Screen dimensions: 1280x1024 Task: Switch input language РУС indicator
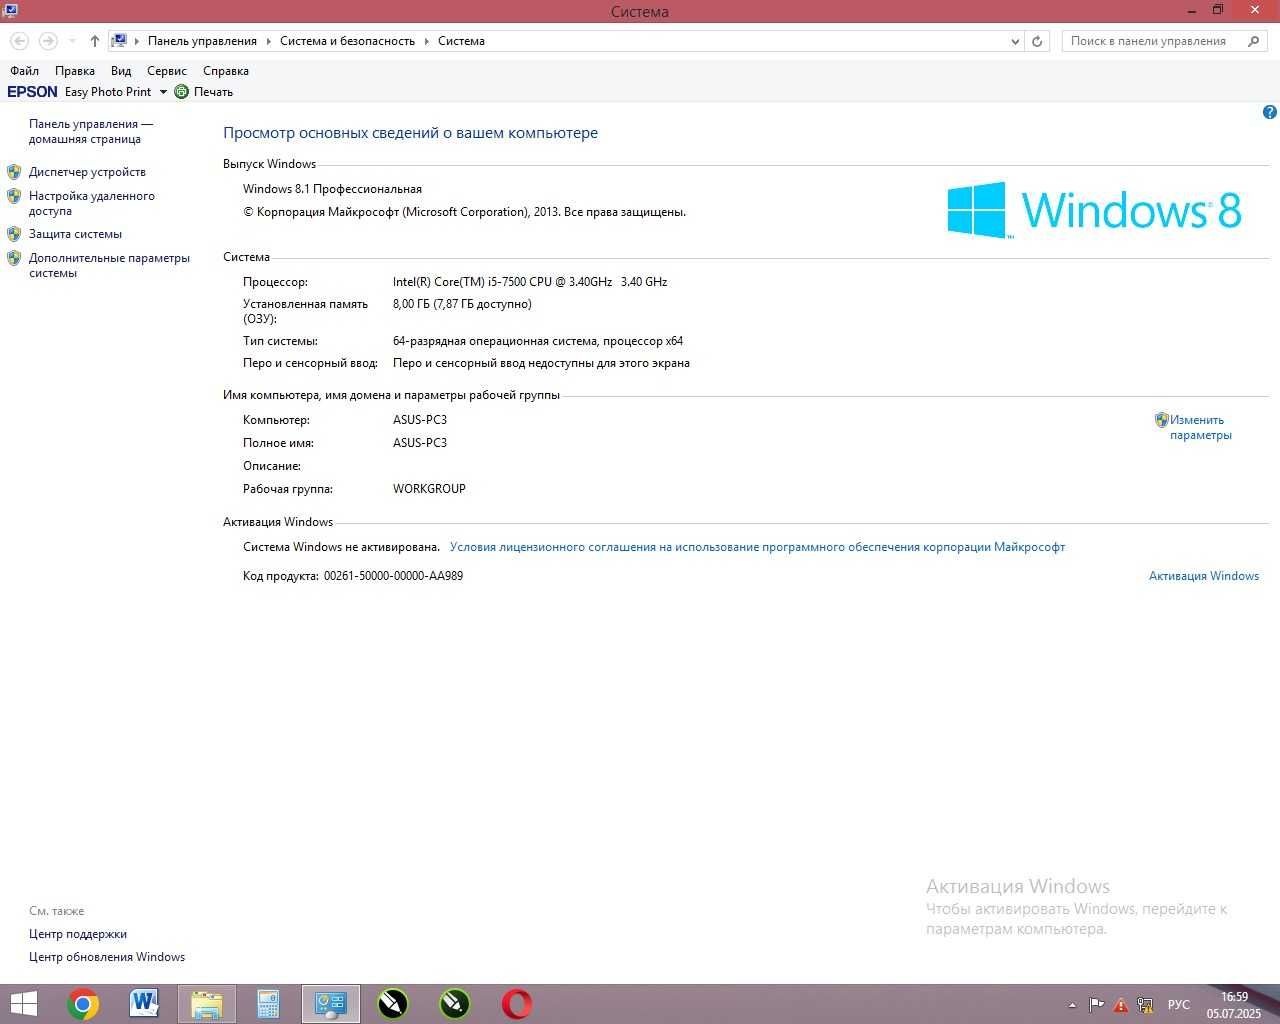(x=1179, y=1005)
